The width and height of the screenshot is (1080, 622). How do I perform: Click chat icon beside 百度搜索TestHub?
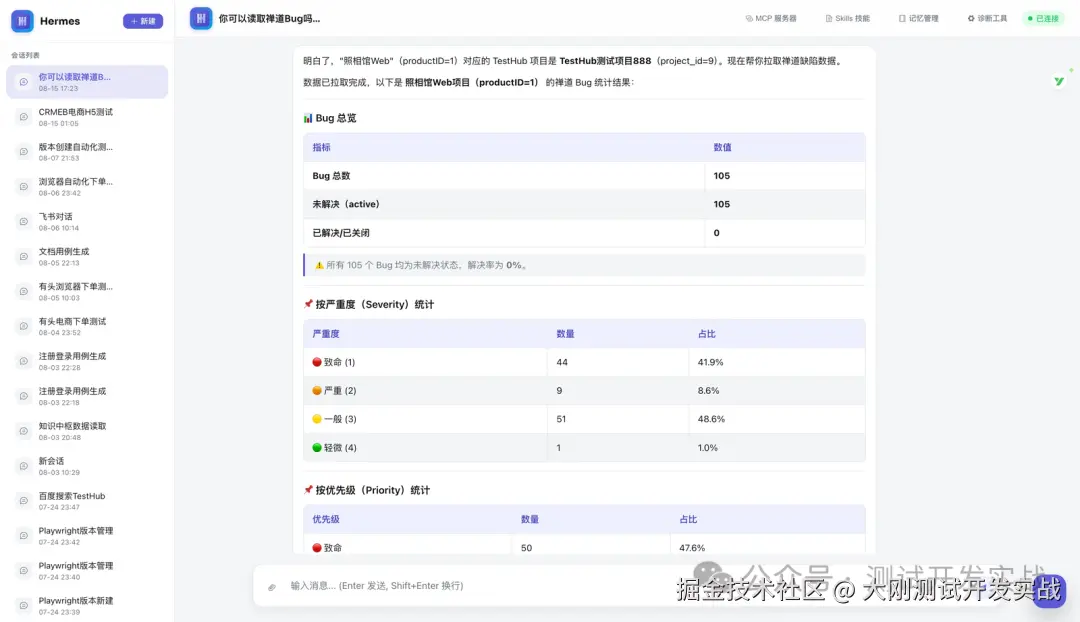[x=23, y=501]
